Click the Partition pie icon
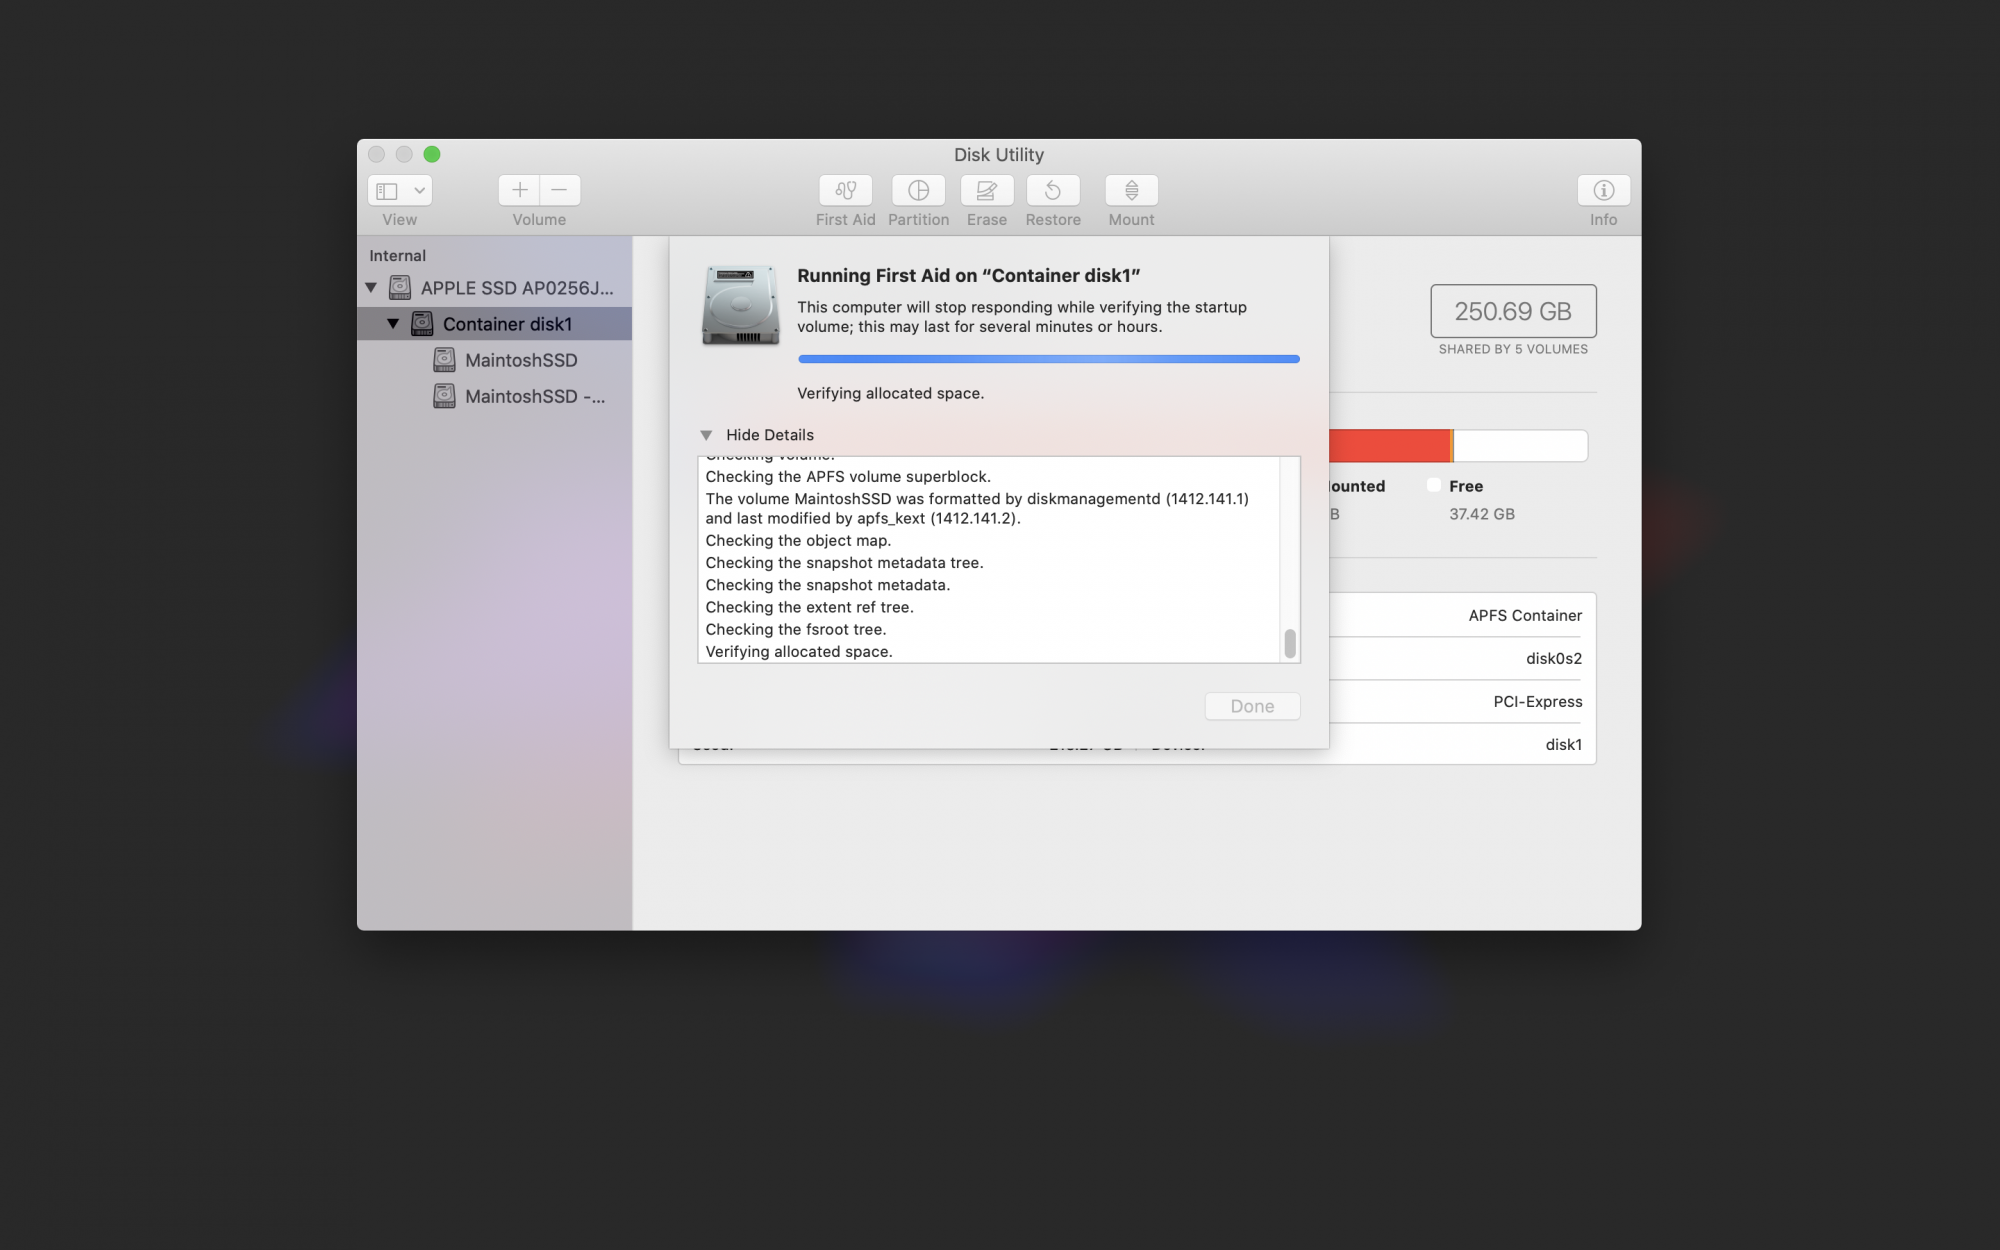The image size is (2000, 1250). (x=918, y=190)
